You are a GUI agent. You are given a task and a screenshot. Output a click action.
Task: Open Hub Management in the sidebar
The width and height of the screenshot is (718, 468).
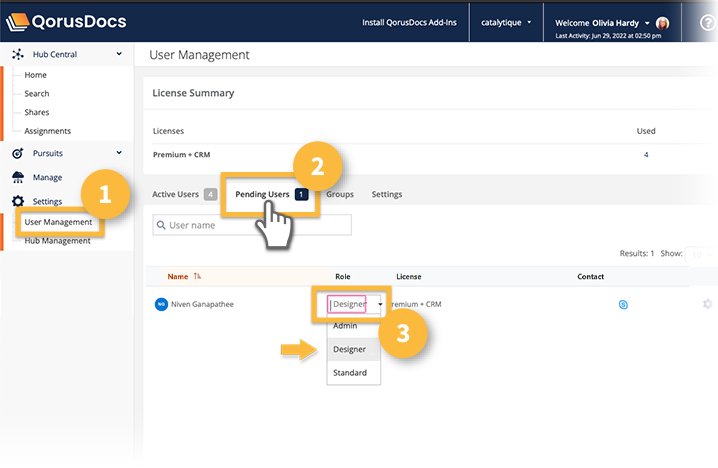(x=57, y=241)
